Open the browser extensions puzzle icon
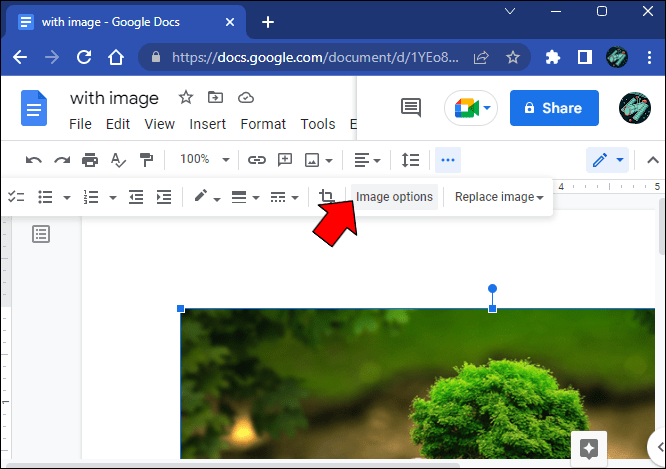 [553, 57]
